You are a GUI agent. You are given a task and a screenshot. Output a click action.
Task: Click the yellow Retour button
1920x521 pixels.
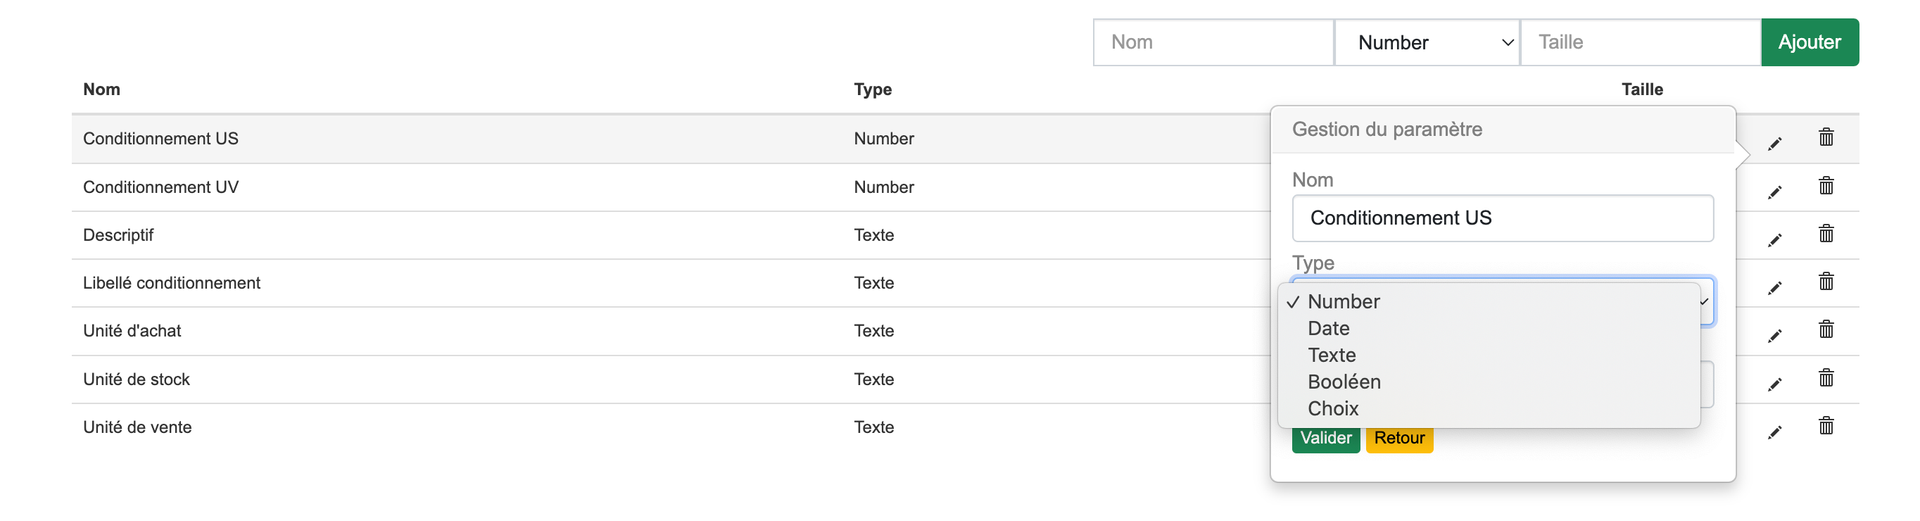click(x=1399, y=438)
